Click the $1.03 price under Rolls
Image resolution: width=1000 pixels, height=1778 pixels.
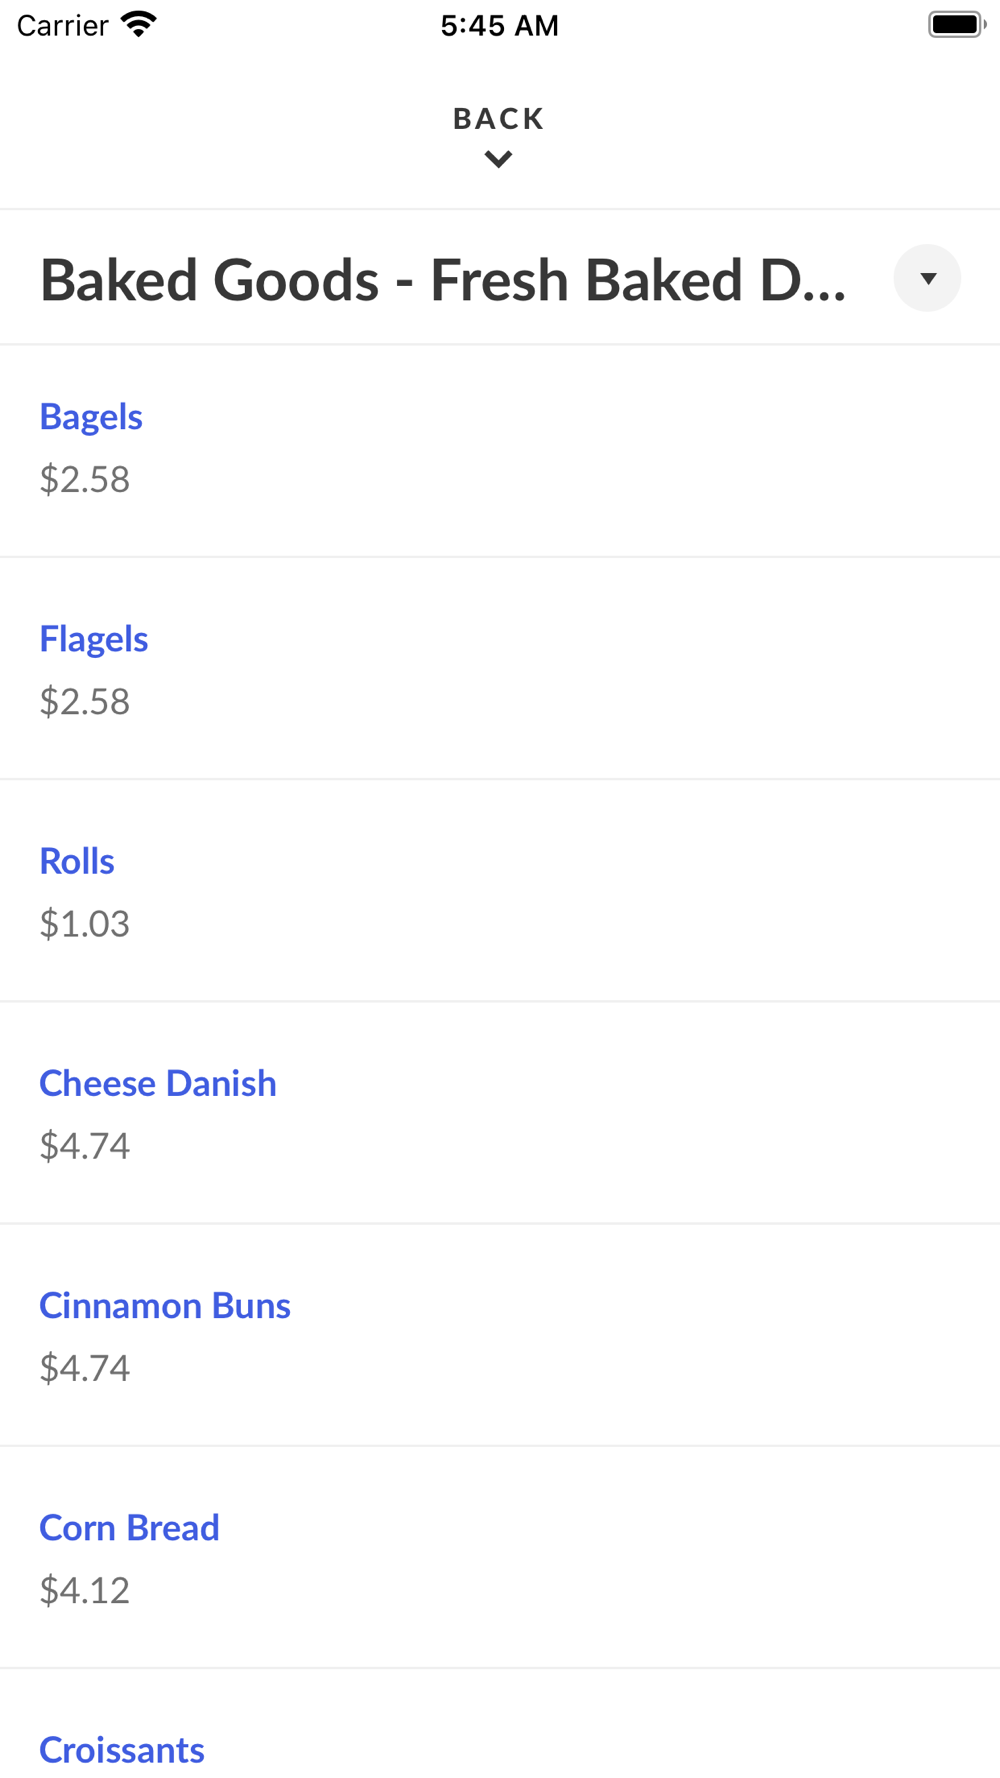pos(85,924)
